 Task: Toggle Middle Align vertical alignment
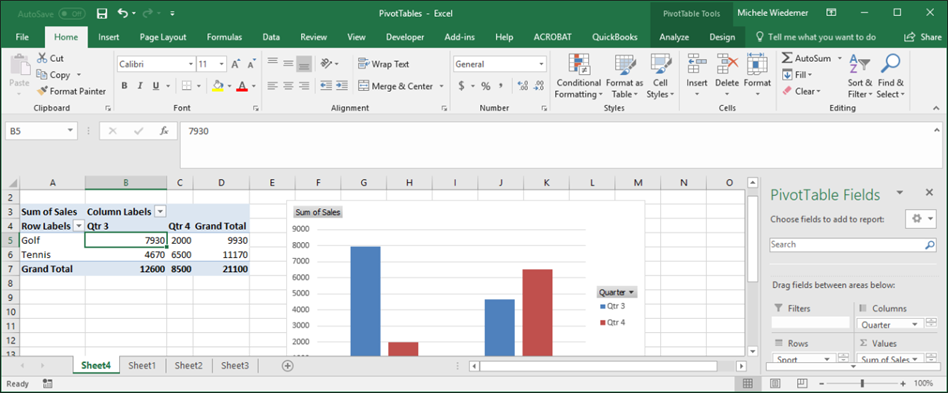pos(288,63)
